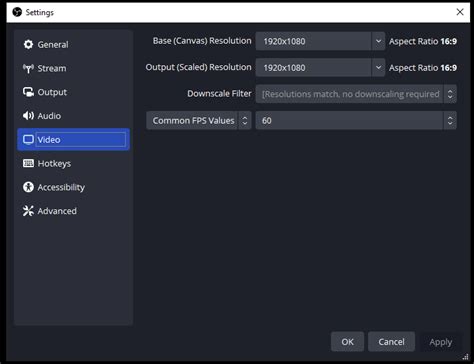Confirm settings with OK button
This screenshot has height=364, width=474.
(347, 342)
